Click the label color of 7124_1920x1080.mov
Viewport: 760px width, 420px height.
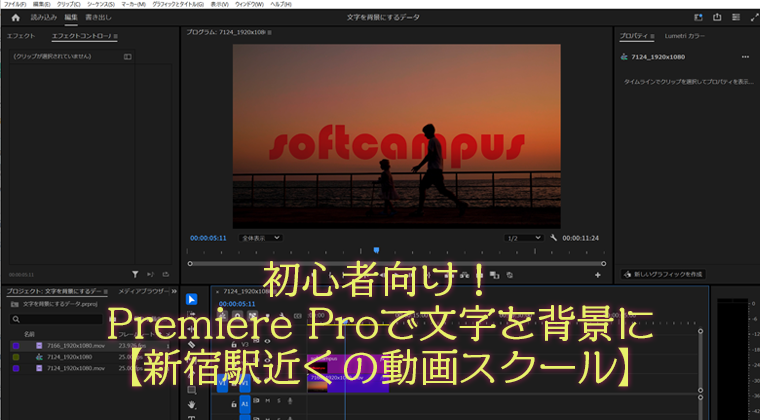pos(16,368)
